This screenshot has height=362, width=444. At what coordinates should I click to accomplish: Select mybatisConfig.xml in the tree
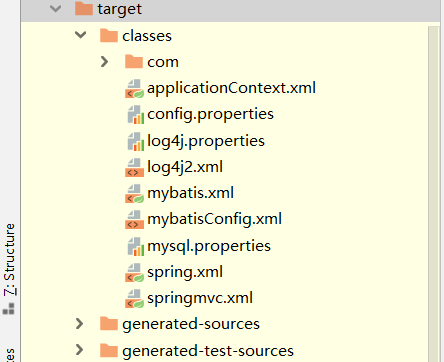click(x=214, y=220)
